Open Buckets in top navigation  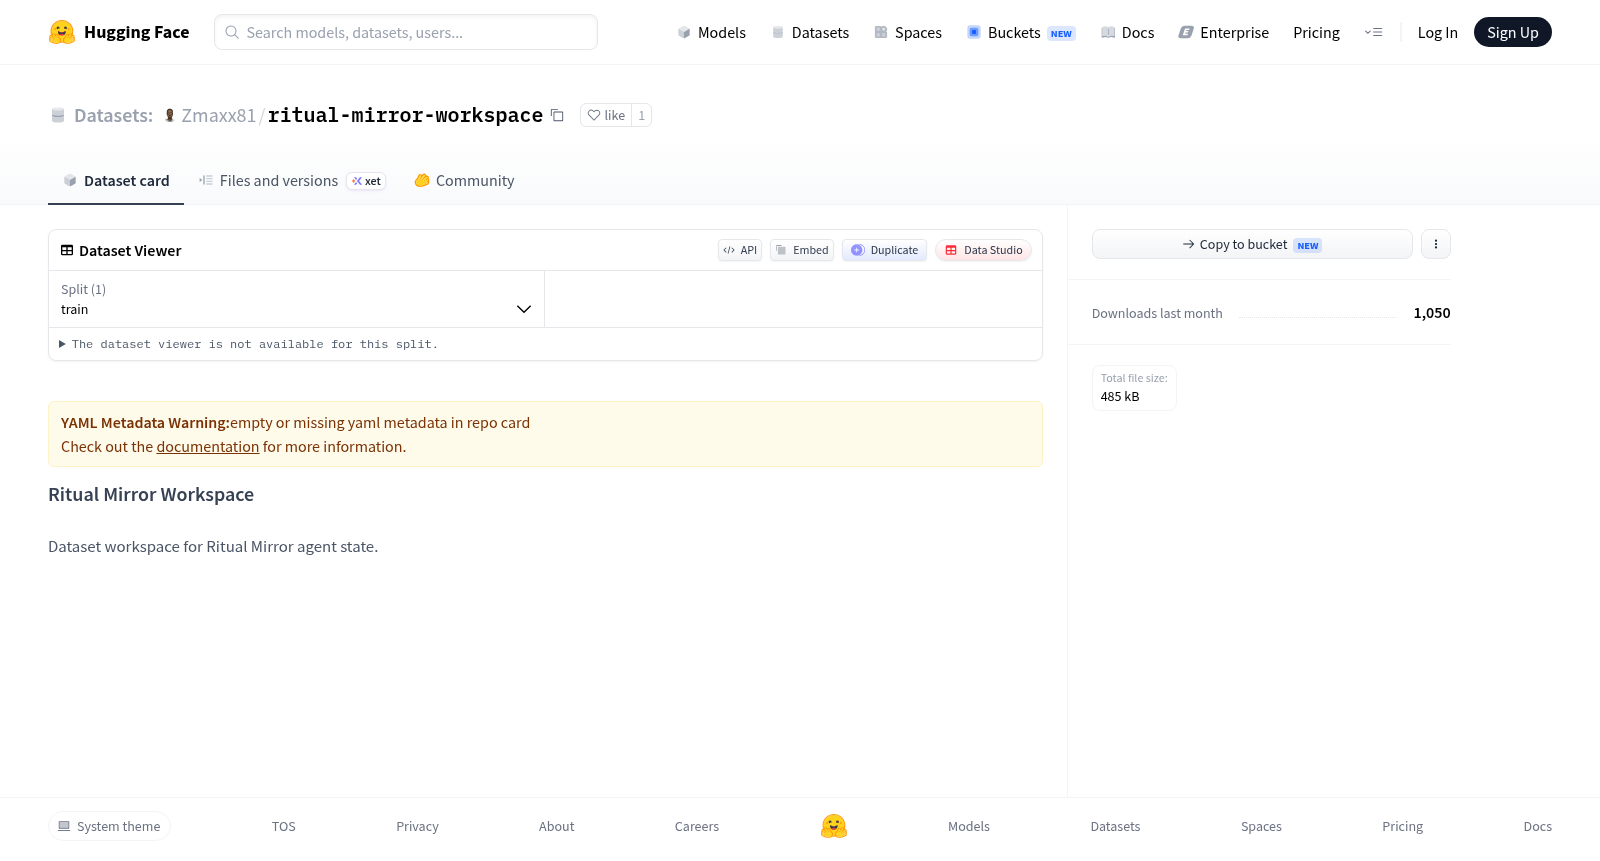pos(1021,32)
